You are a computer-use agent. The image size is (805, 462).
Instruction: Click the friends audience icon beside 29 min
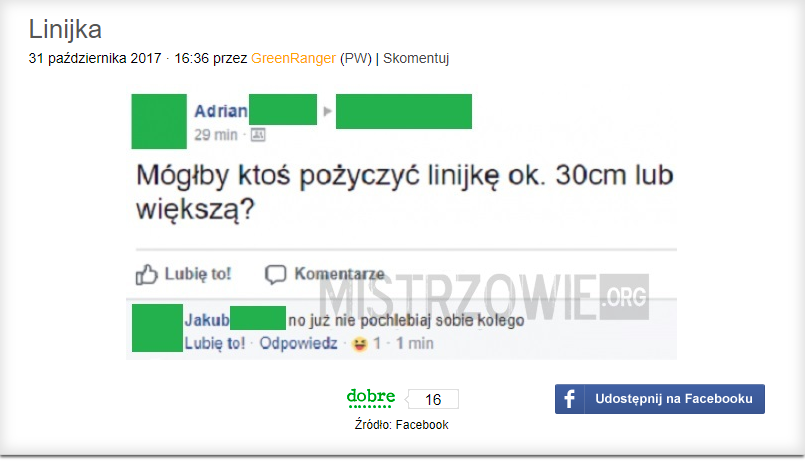258,135
